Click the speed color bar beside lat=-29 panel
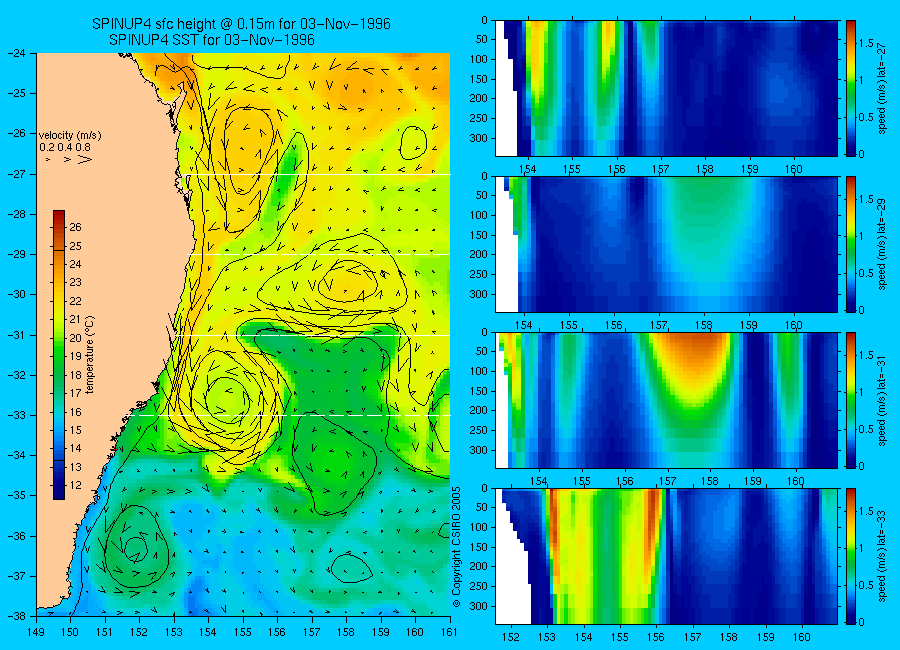The width and height of the screenshot is (900, 650). tap(850, 244)
